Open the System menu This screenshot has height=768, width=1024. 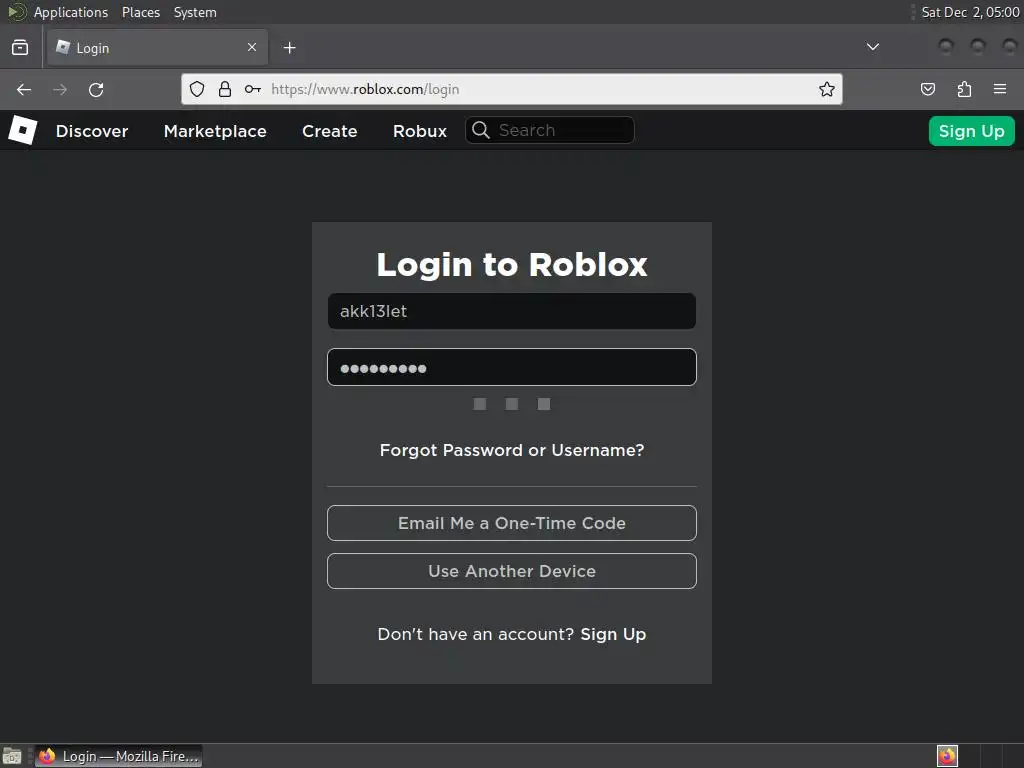pyautogui.click(x=195, y=12)
